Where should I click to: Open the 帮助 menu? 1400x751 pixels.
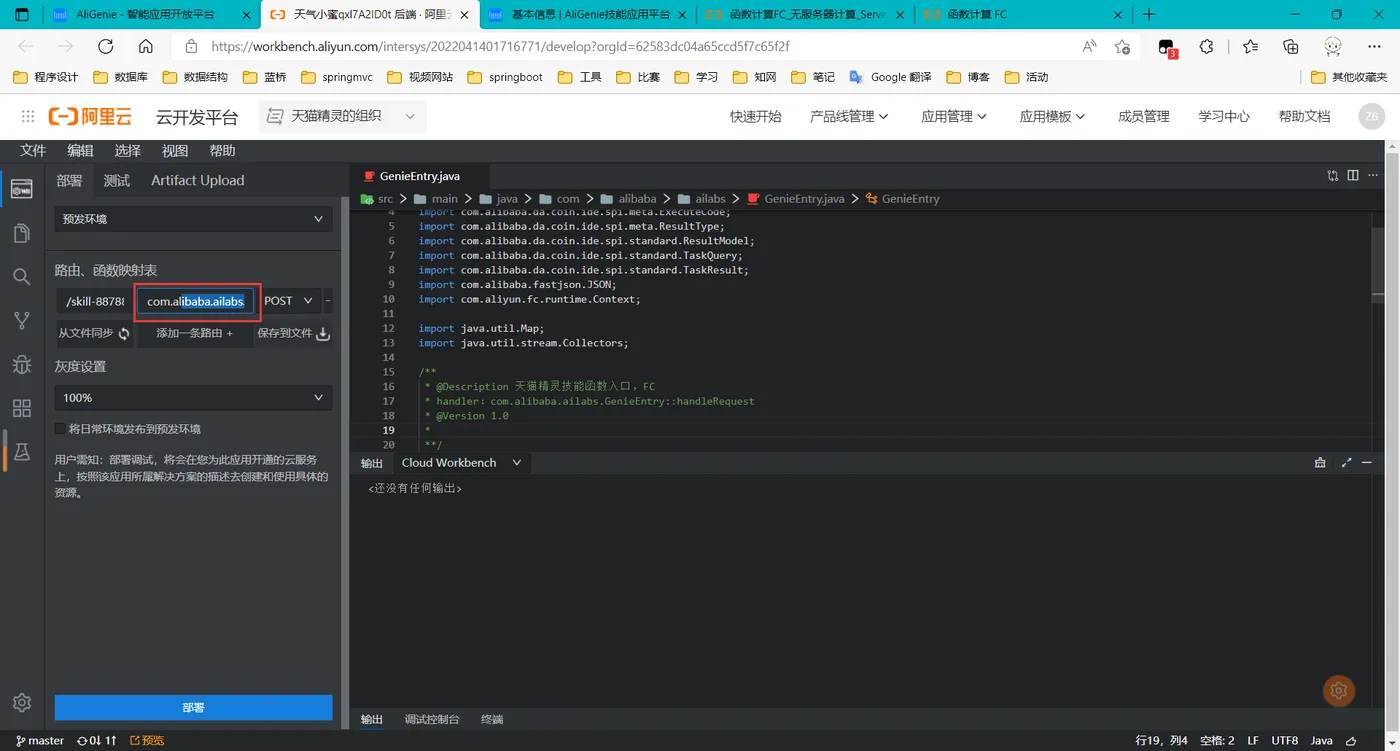pos(222,150)
